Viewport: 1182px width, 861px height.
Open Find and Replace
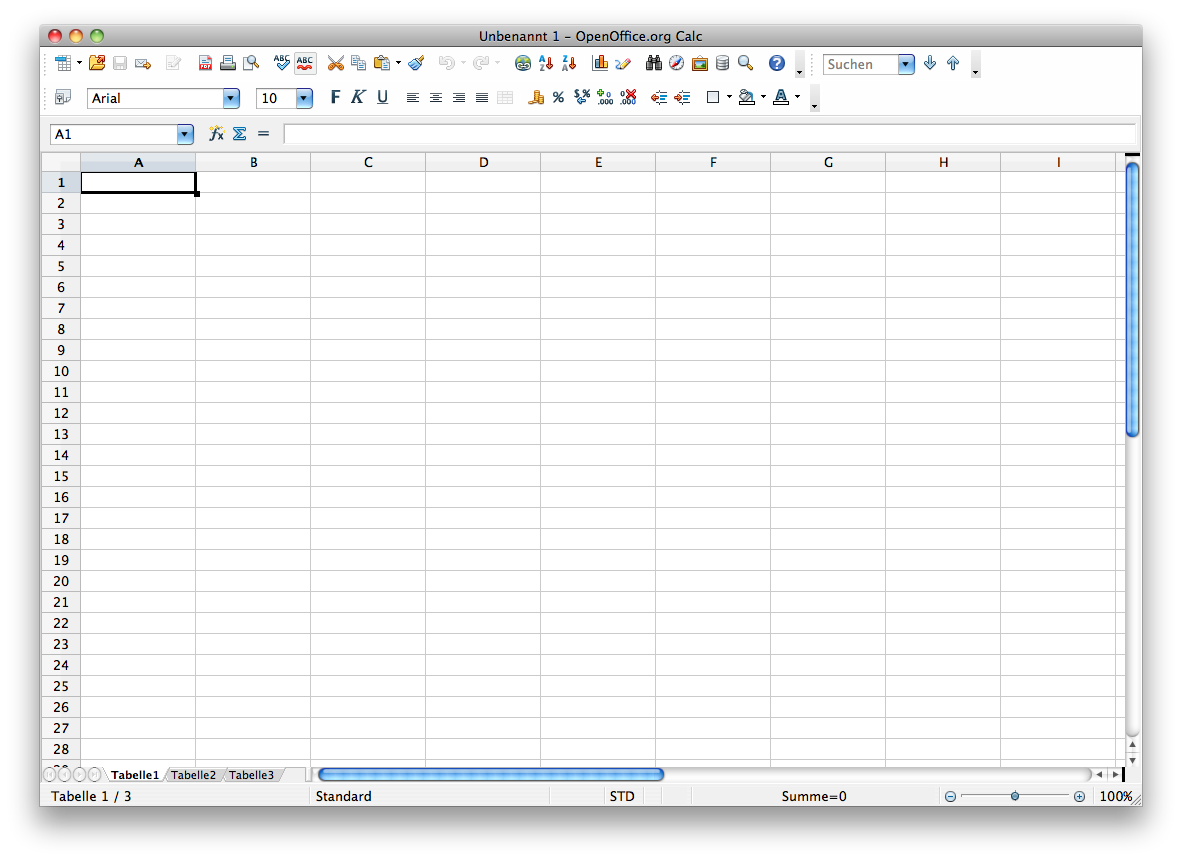[x=654, y=62]
